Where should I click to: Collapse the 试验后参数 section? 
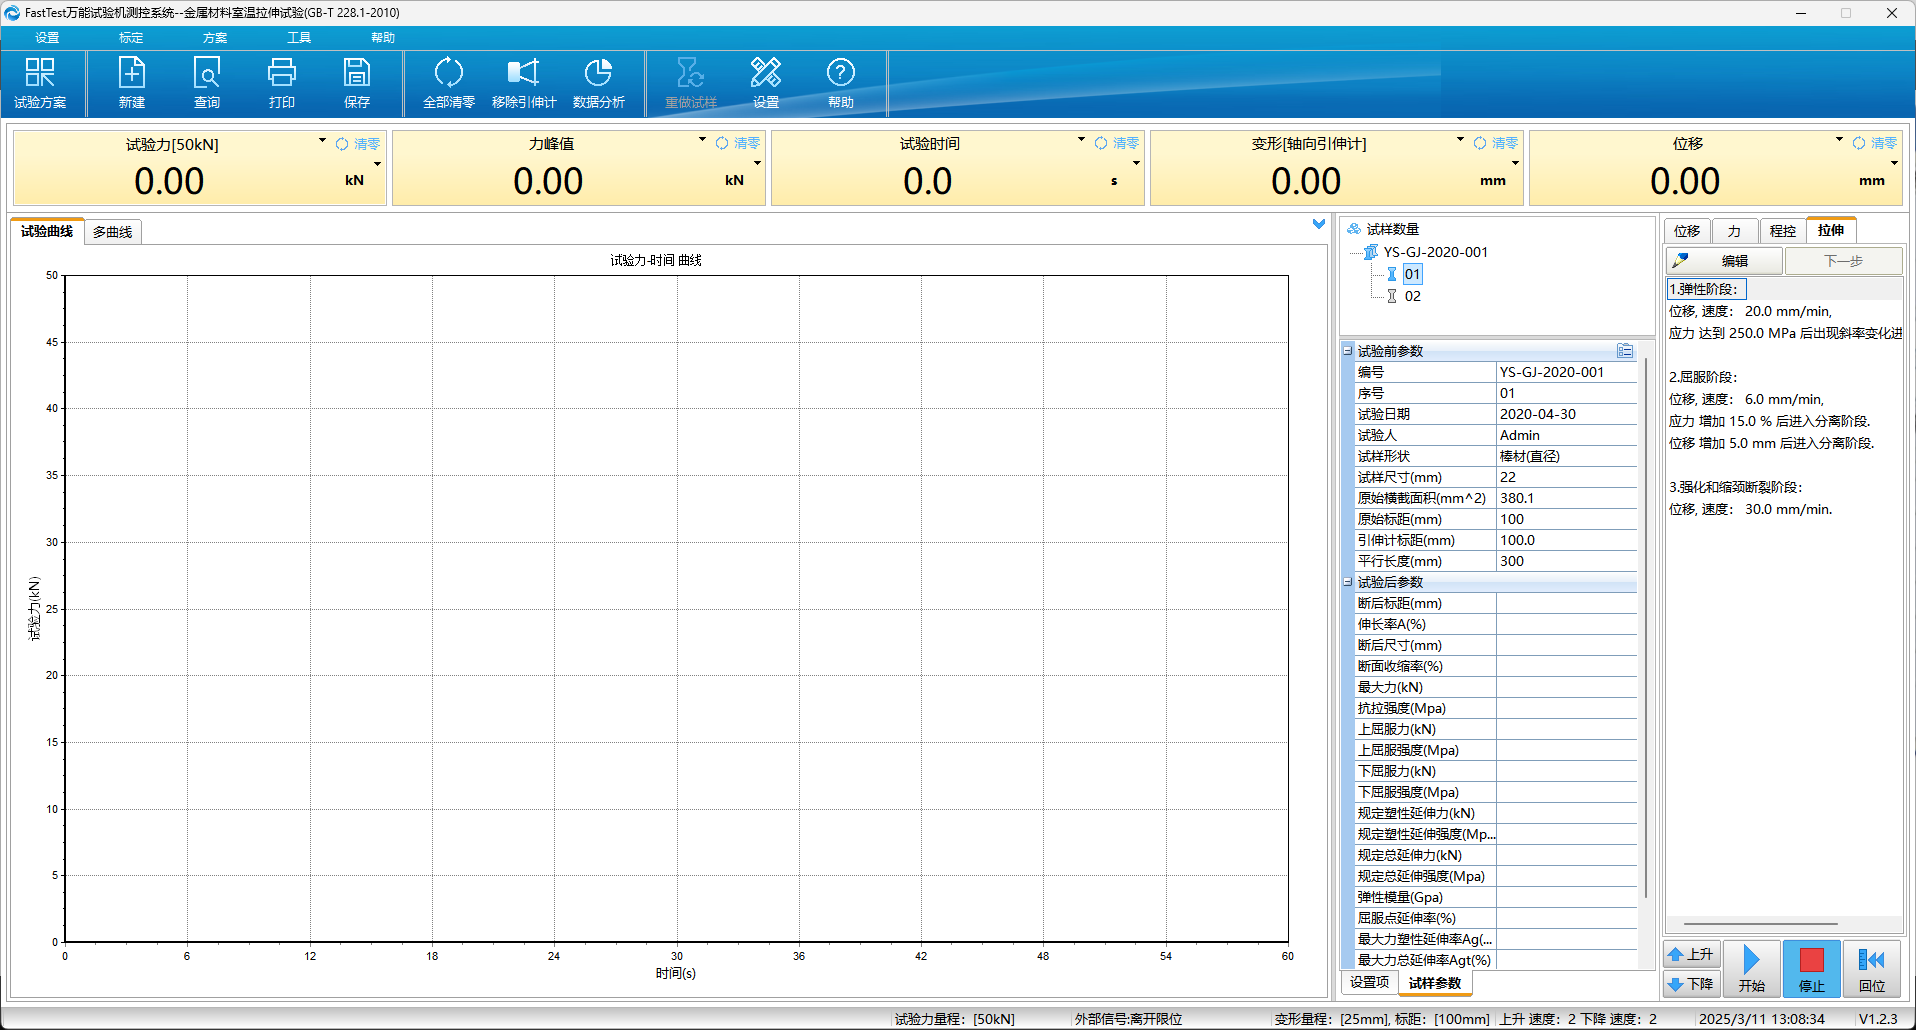click(x=1348, y=582)
